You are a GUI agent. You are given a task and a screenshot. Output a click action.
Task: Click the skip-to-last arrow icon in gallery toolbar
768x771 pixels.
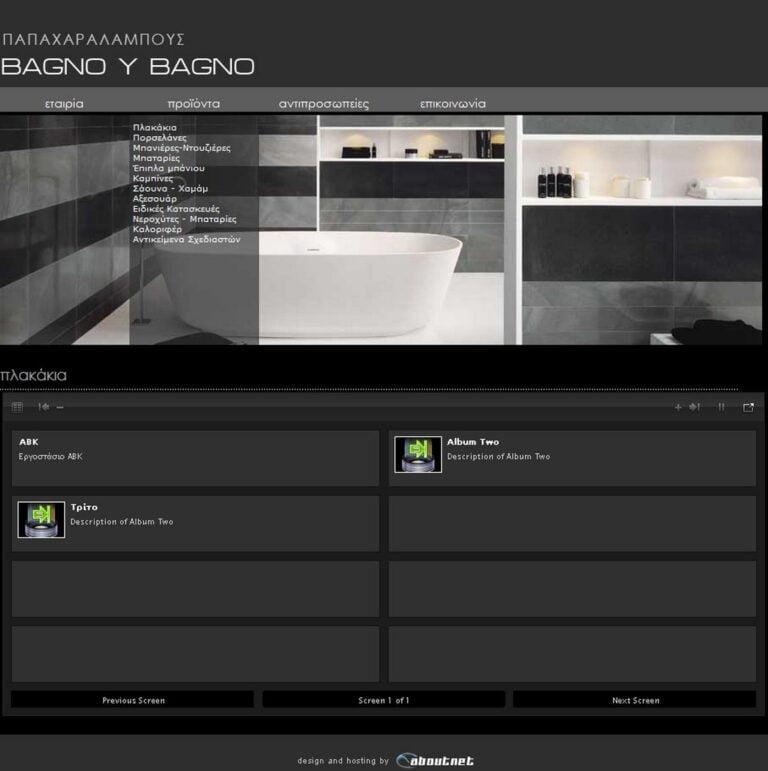point(694,407)
